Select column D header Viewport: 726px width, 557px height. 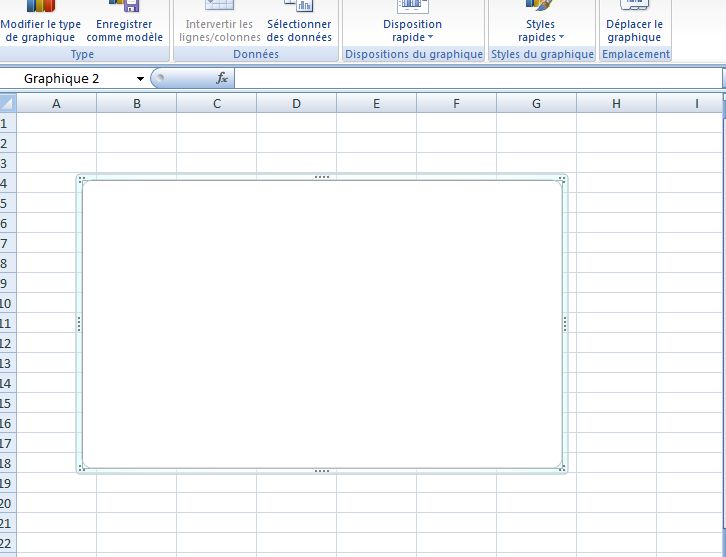click(297, 103)
